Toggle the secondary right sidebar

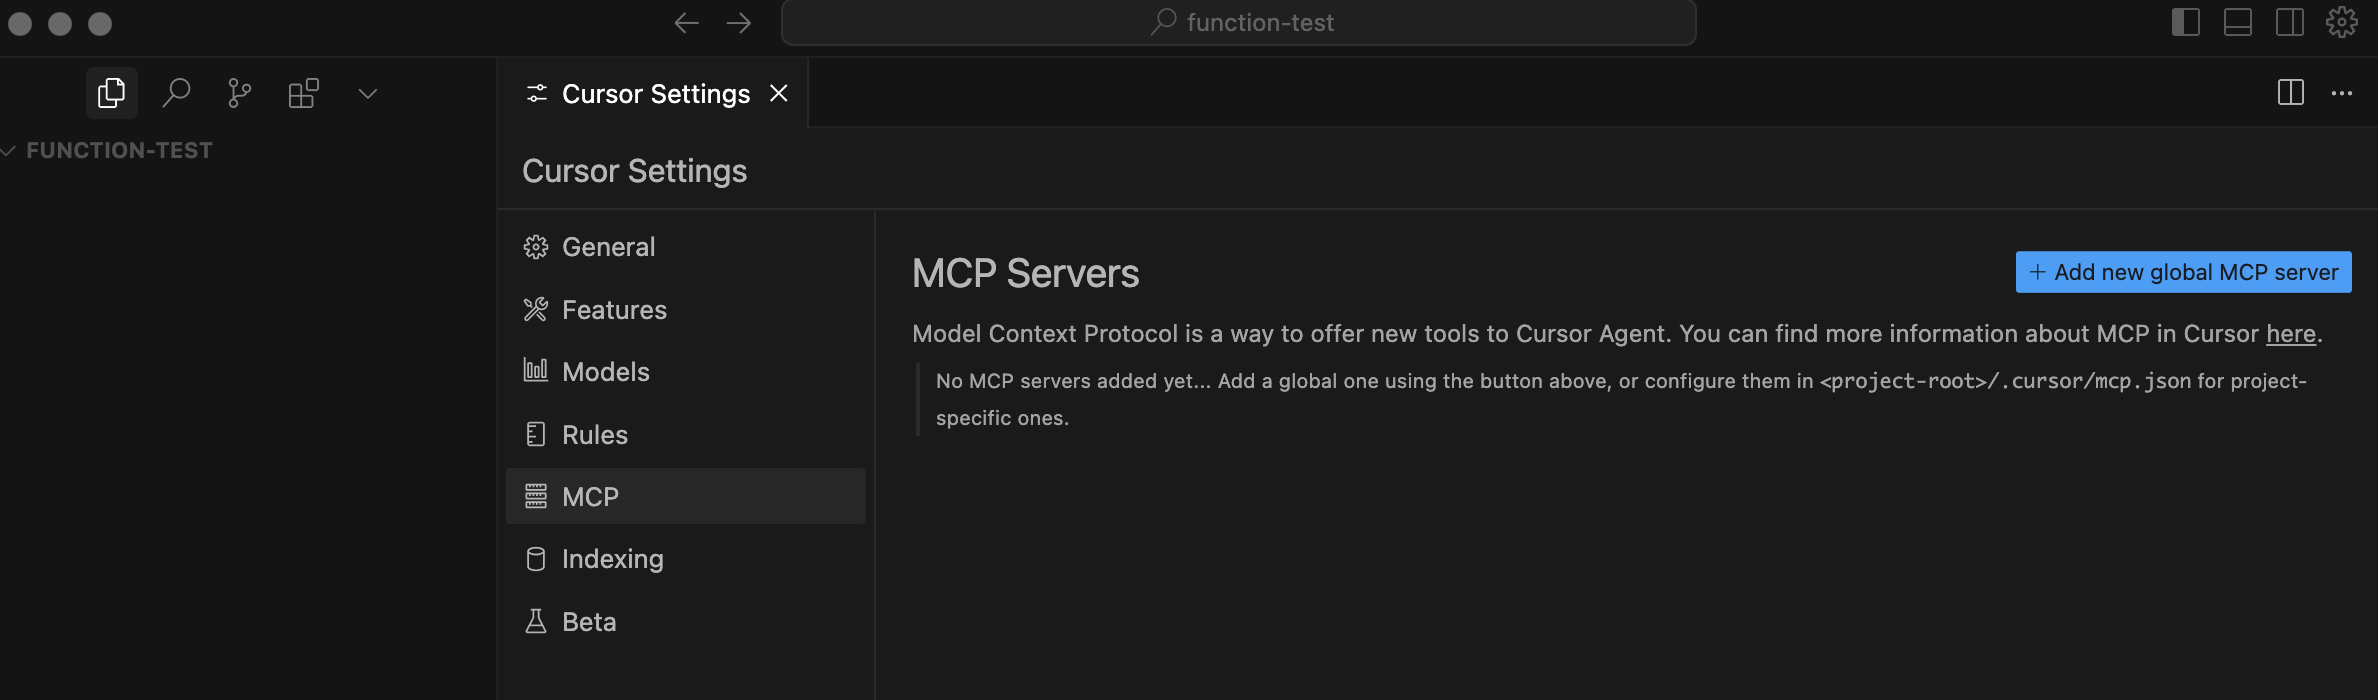[x=2290, y=22]
